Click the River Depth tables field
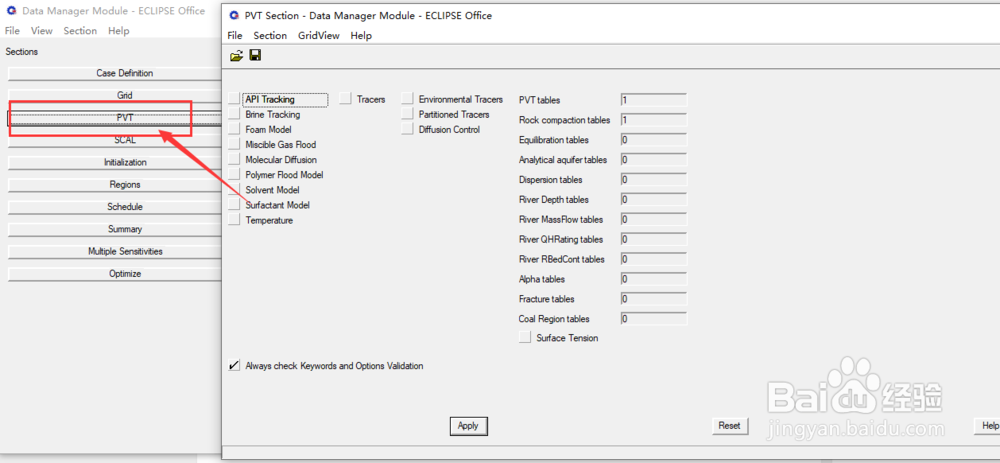This screenshot has height=463, width=1000. tap(654, 200)
